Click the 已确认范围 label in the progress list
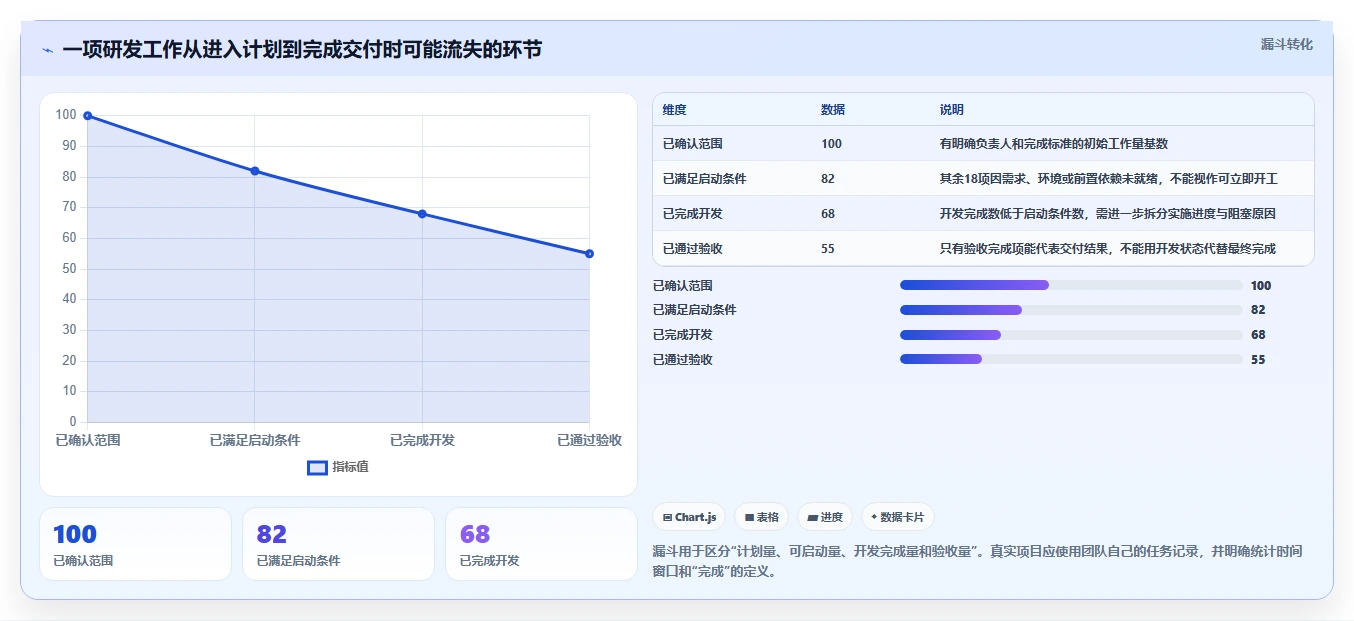 (x=683, y=286)
